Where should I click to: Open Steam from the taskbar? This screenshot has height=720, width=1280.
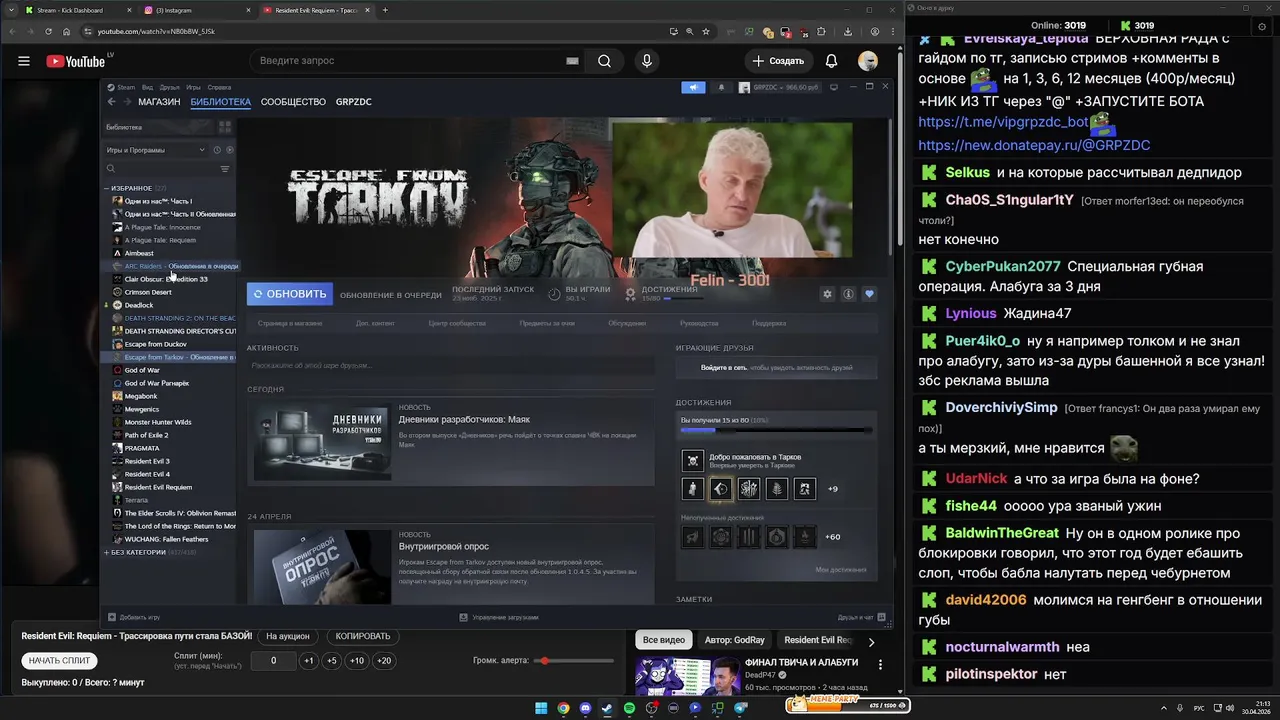tap(607, 708)
